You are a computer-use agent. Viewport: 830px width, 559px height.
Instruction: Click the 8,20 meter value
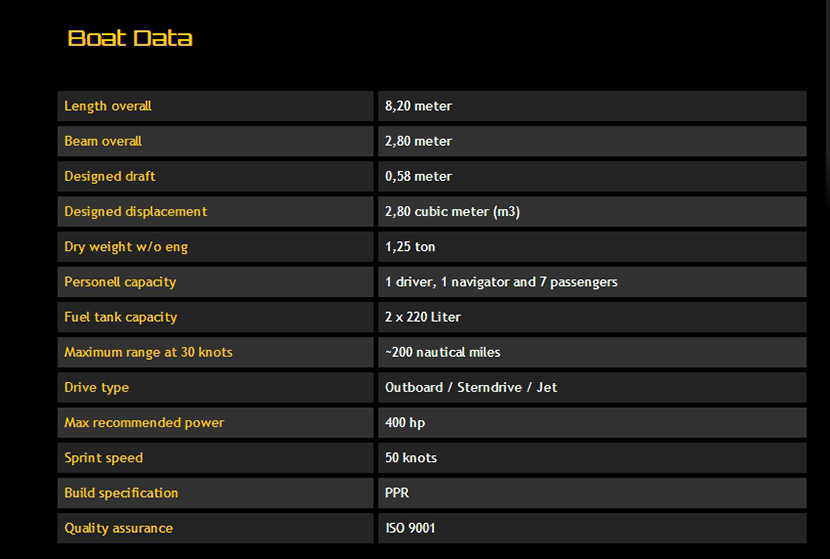pyautogui.click(x=419, y=106)
